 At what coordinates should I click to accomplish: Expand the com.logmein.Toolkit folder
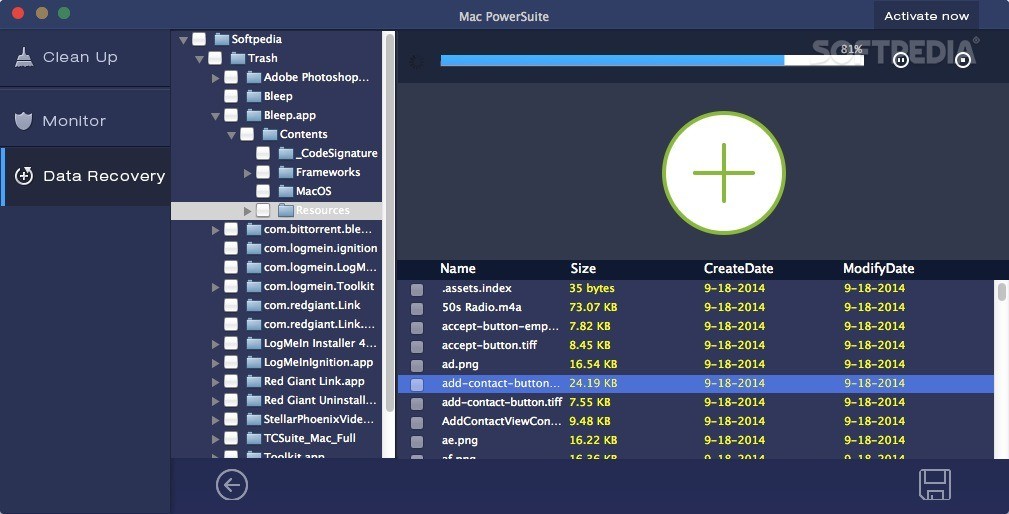(216, 287)
